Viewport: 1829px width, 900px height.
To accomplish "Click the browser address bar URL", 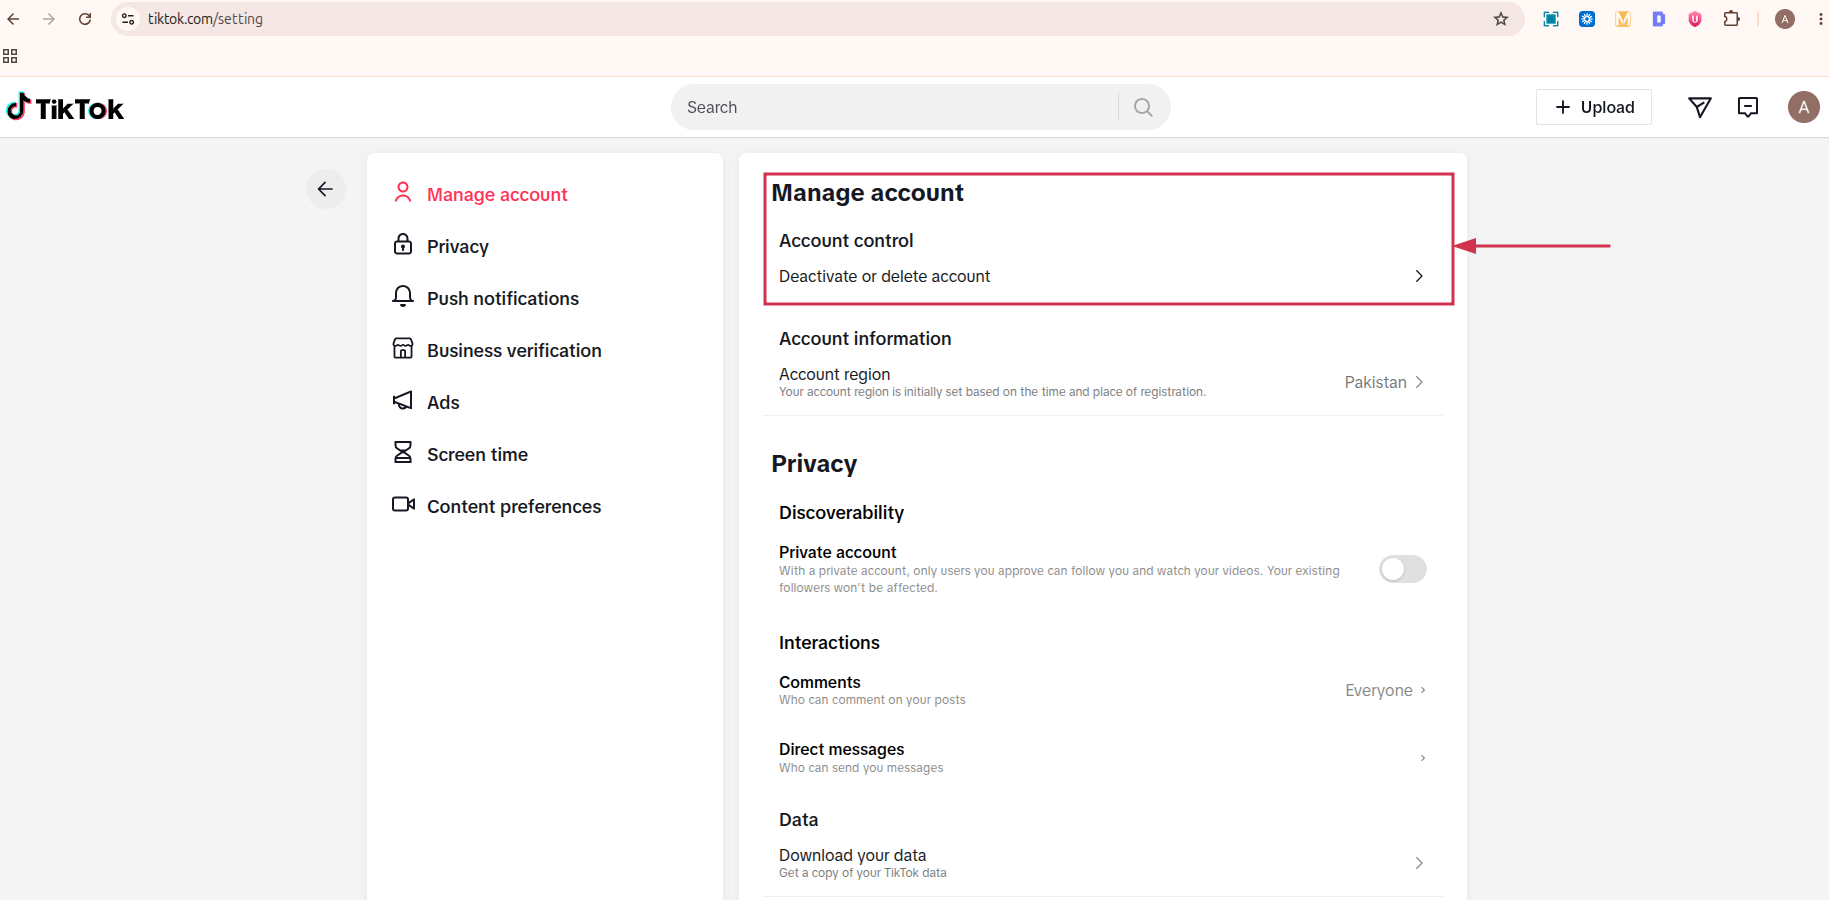I will 205,19.
